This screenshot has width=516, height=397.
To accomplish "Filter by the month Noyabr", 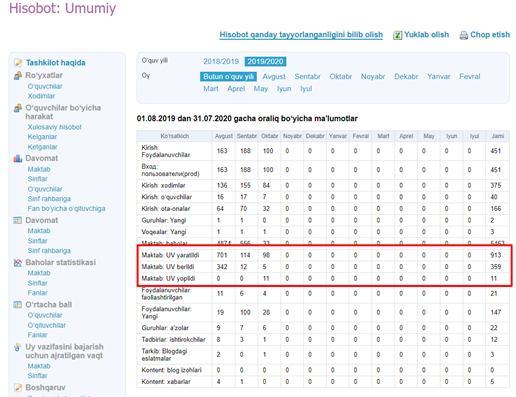I will [373, 77].
